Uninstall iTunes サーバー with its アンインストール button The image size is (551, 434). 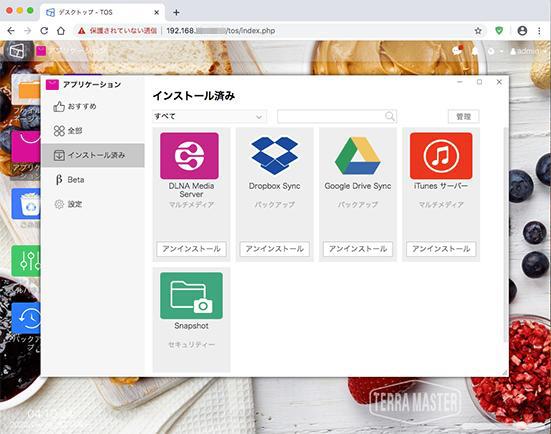tap(441, 249)
